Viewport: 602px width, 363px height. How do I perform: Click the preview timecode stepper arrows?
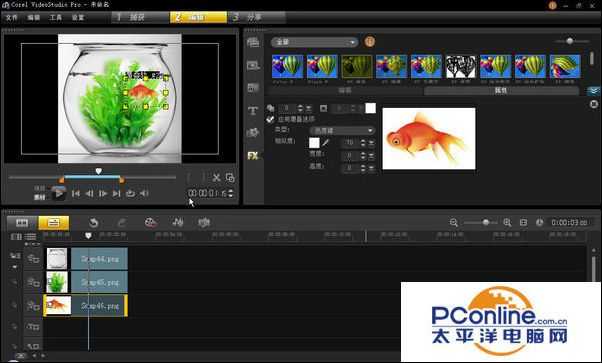coord(230,194)
